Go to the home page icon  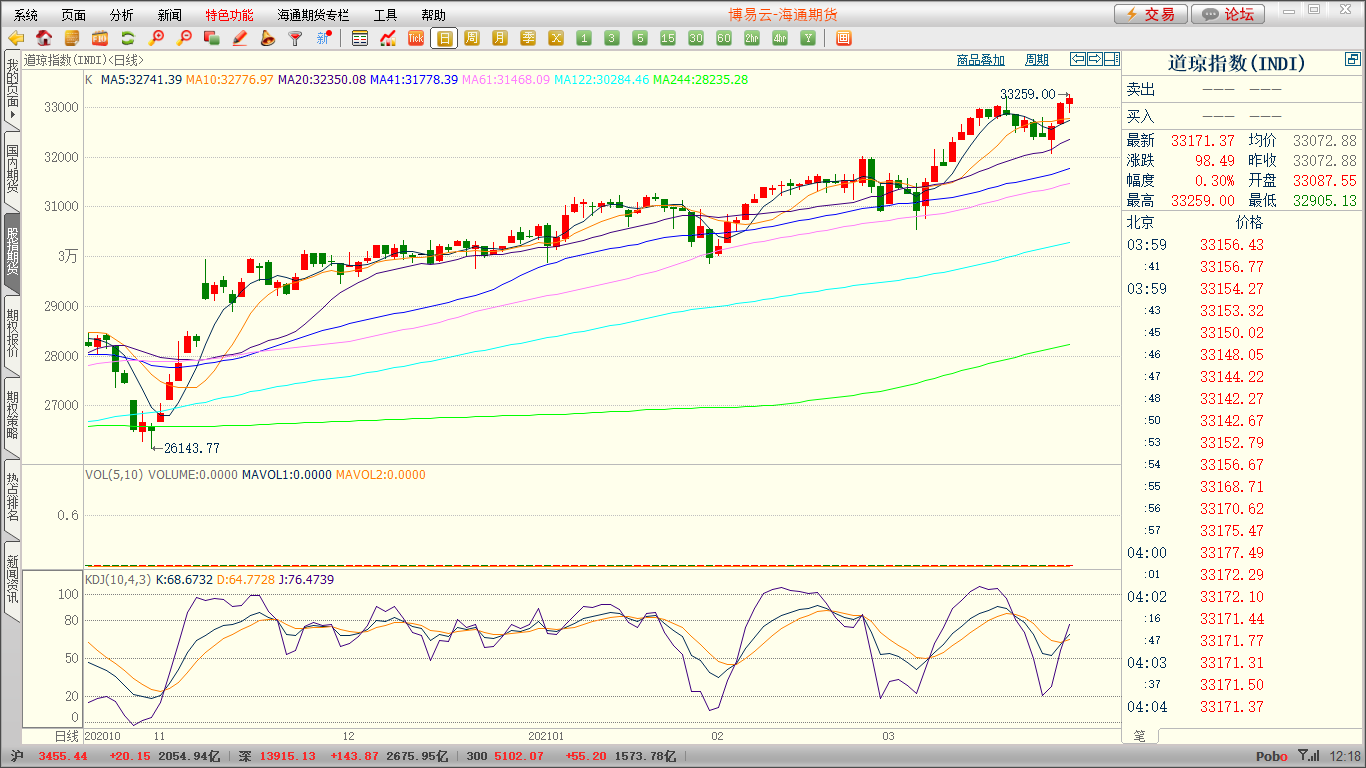[x=44, y=39]
